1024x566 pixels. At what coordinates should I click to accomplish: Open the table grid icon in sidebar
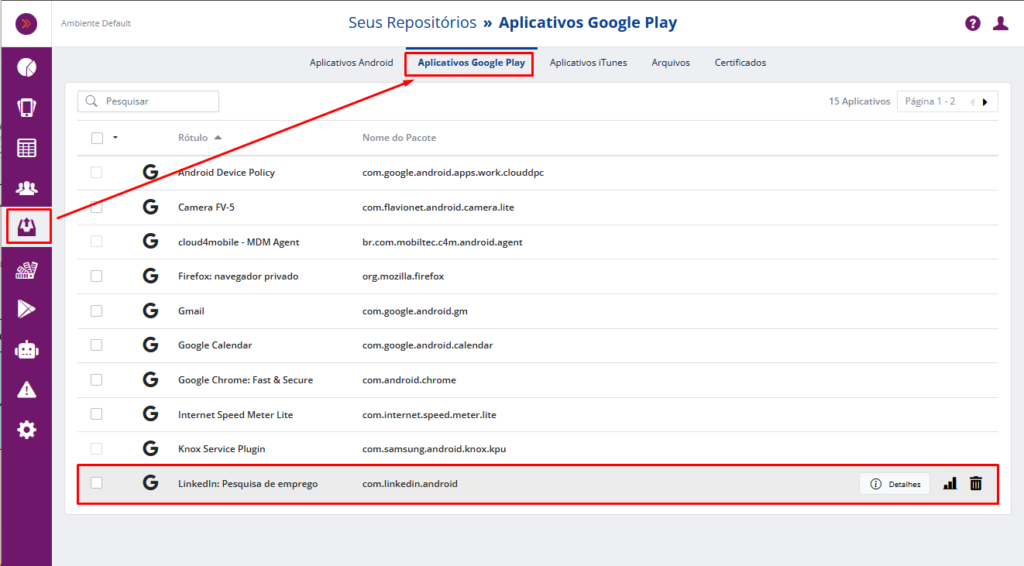pos(26,148)
